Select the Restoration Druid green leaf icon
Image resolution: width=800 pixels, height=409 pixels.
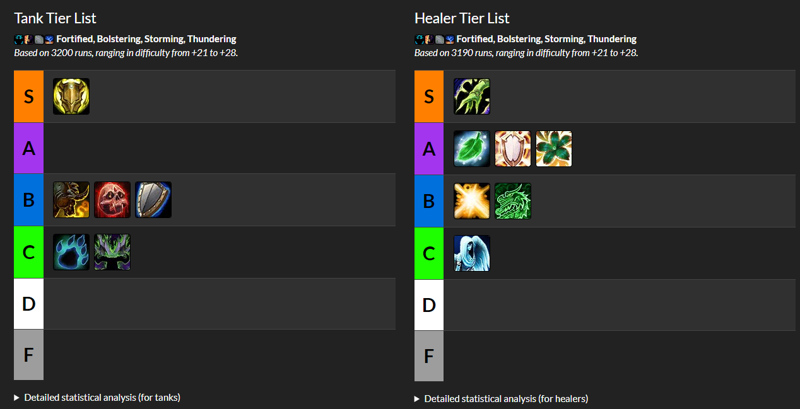point(472,148)
